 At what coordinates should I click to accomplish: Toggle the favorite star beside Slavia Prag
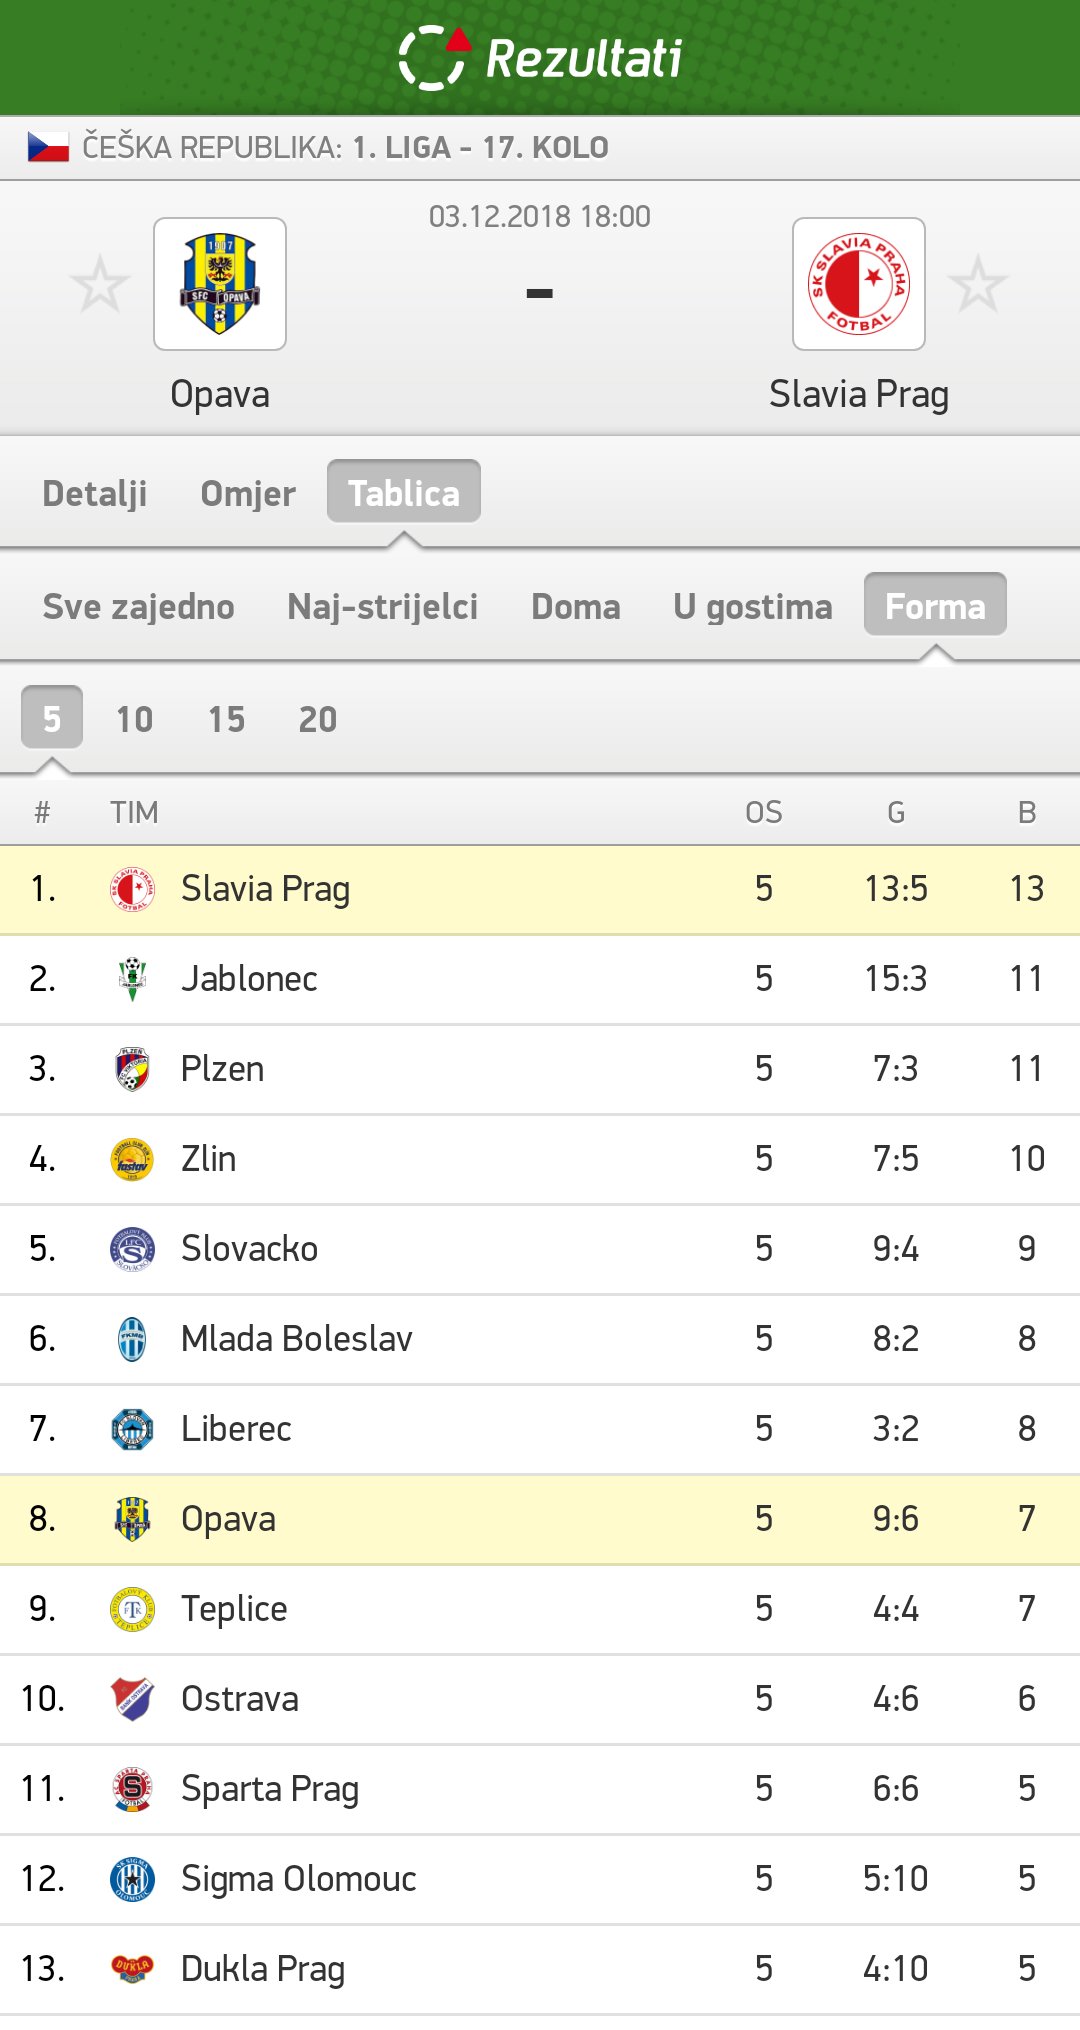point(978,284)
